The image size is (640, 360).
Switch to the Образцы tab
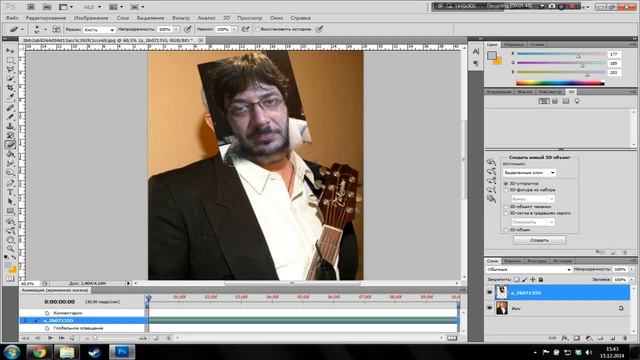coord(513,44)
